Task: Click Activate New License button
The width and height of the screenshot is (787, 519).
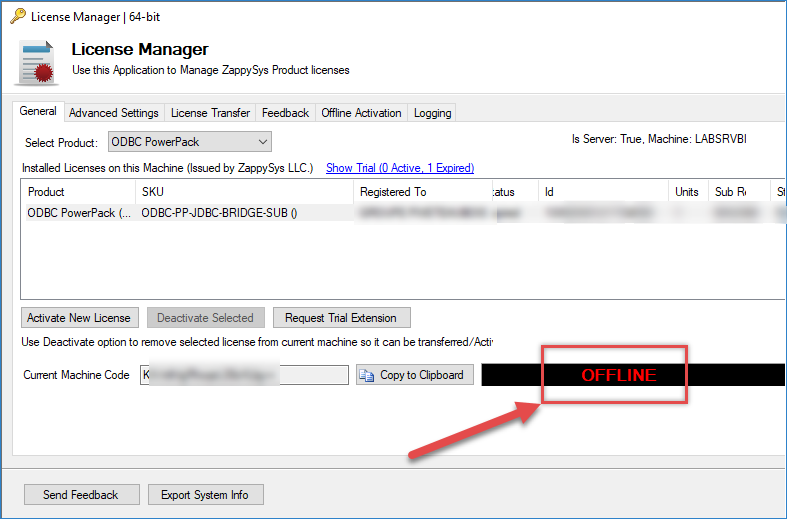Action: point(79,318)
